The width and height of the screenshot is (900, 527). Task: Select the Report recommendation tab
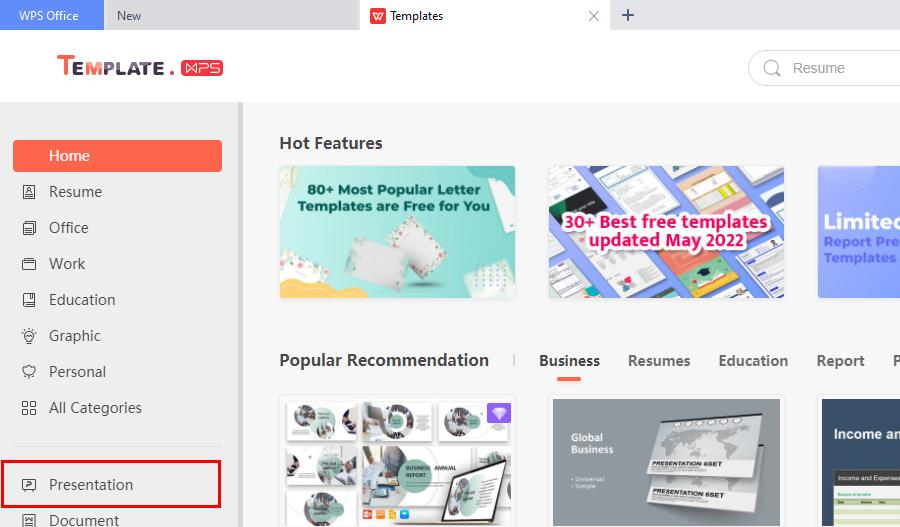(840, 361)
